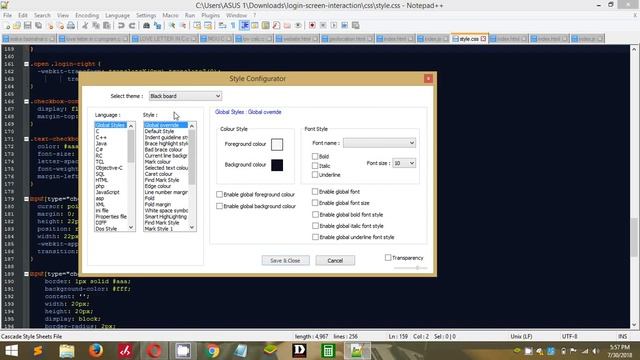Click the Transparency slider
This screenshot has width=640, height=360.
(x=410, y=268)
